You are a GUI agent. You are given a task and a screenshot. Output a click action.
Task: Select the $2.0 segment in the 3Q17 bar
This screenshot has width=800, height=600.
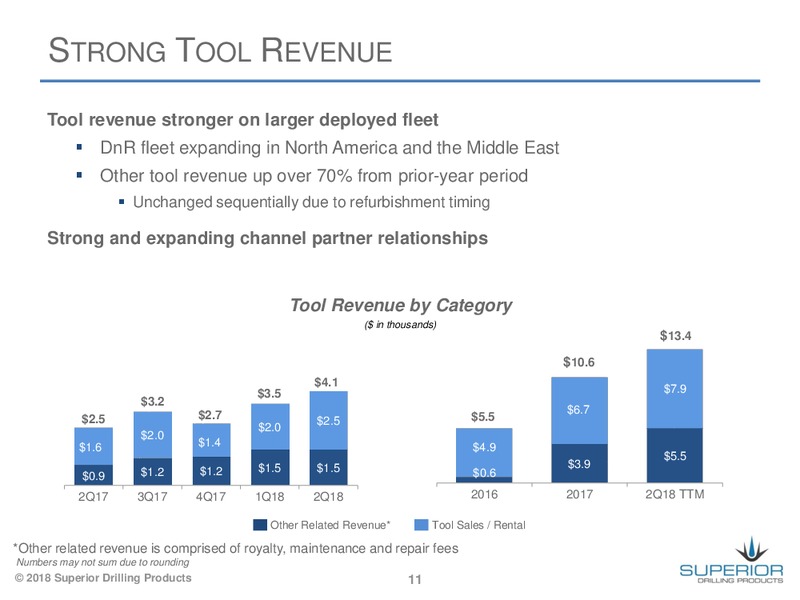[153, 435]
